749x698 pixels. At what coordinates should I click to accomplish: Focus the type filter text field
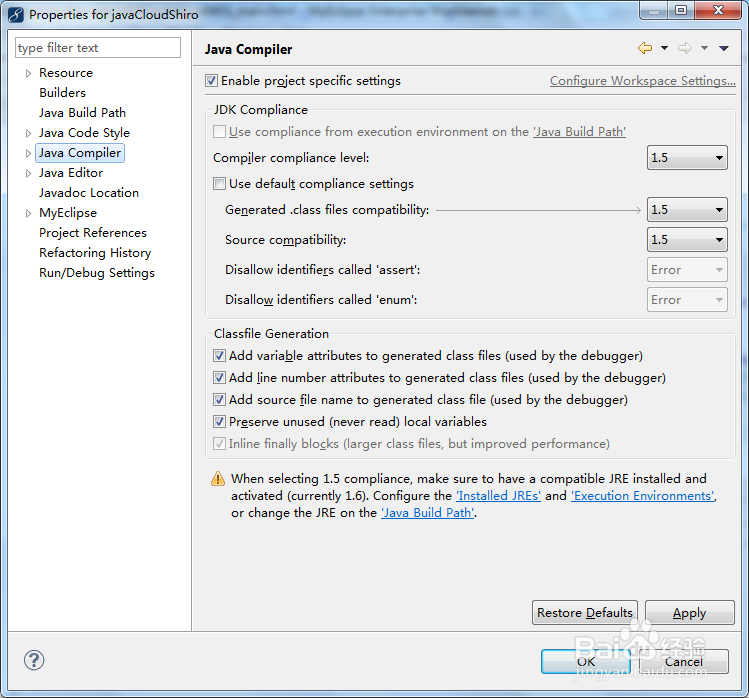click(x=98, y=48)
